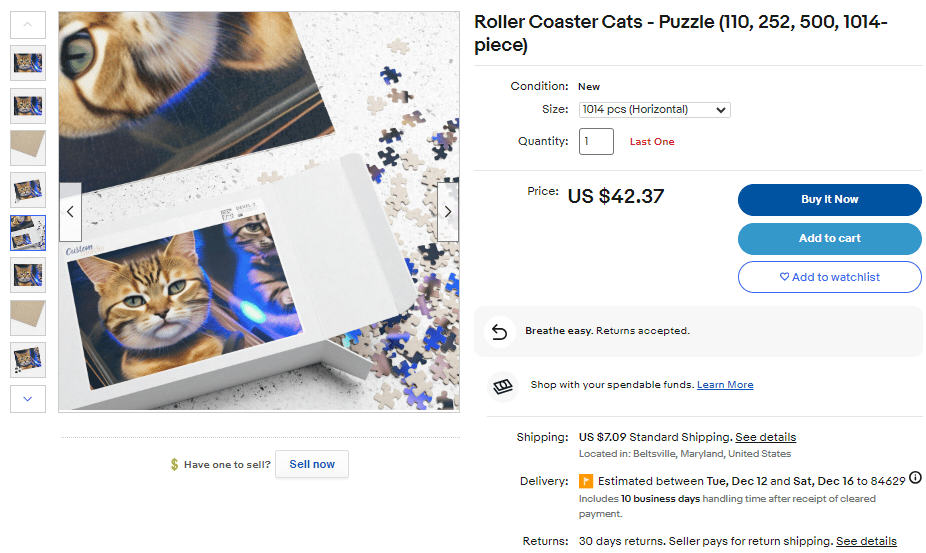Image resolution: width=926 pixels, height=553 pixels.
Task: Click the main puzzle product image
Action: (259, 211)
